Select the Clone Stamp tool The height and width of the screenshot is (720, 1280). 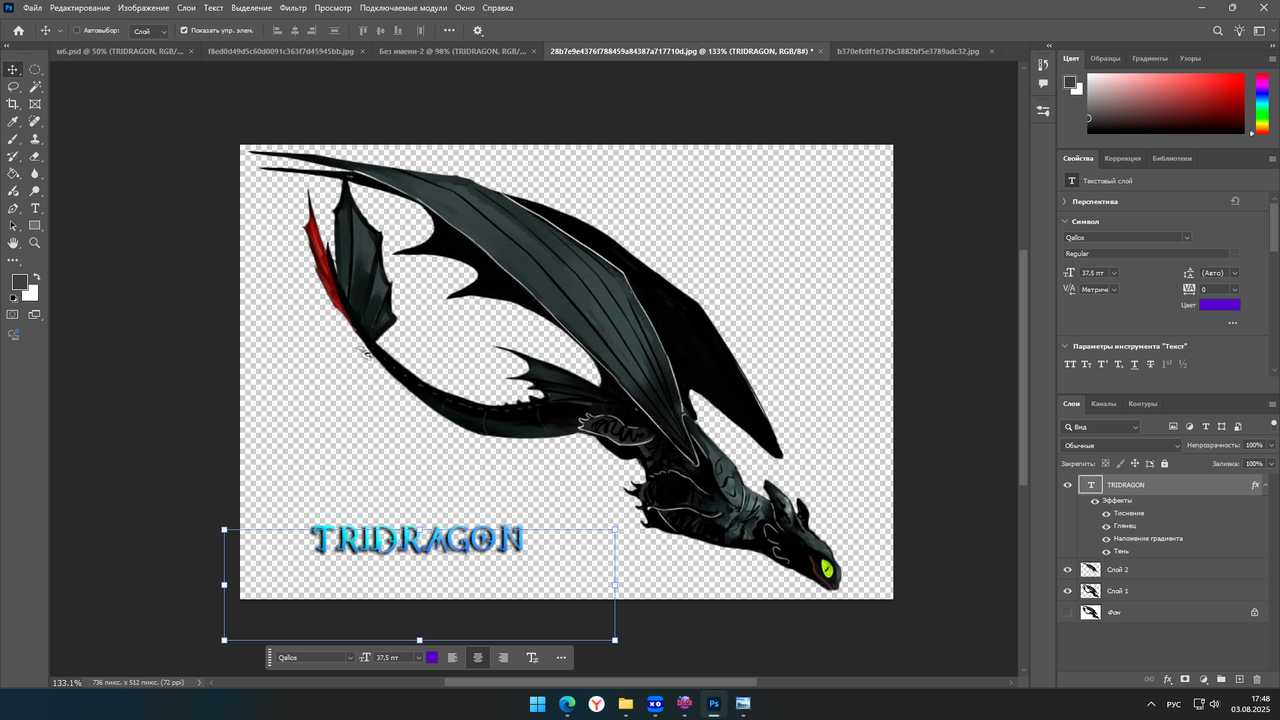[35, 139]
